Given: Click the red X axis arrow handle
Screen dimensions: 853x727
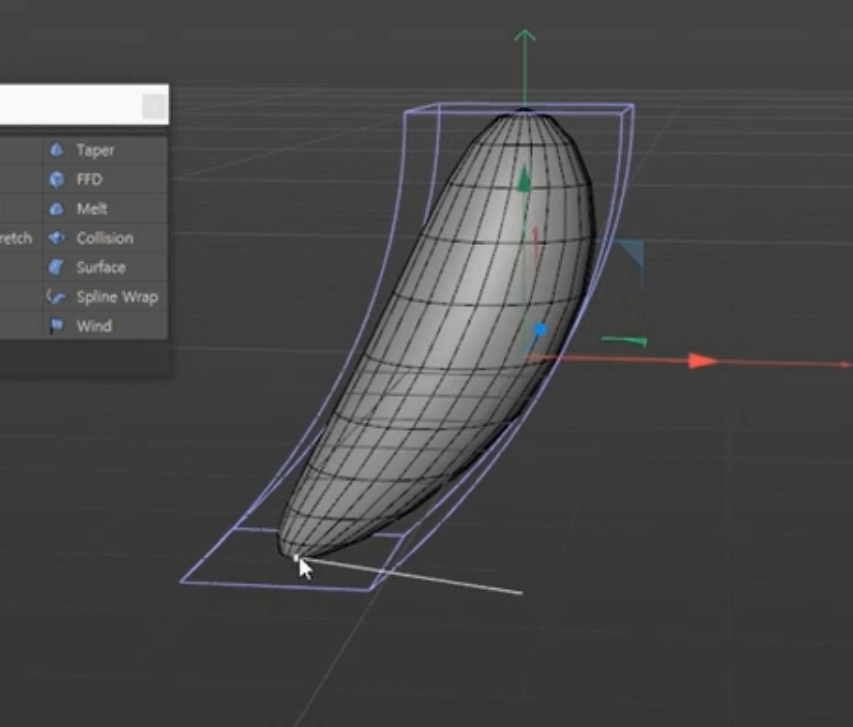Looking at the screenshot, I should tap(702, 360).
